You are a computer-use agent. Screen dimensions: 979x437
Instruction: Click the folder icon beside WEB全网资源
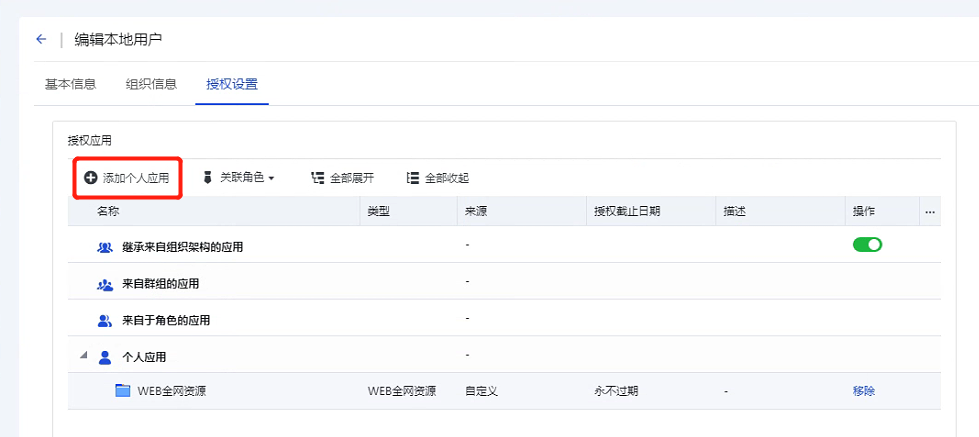tap(123, 391)
